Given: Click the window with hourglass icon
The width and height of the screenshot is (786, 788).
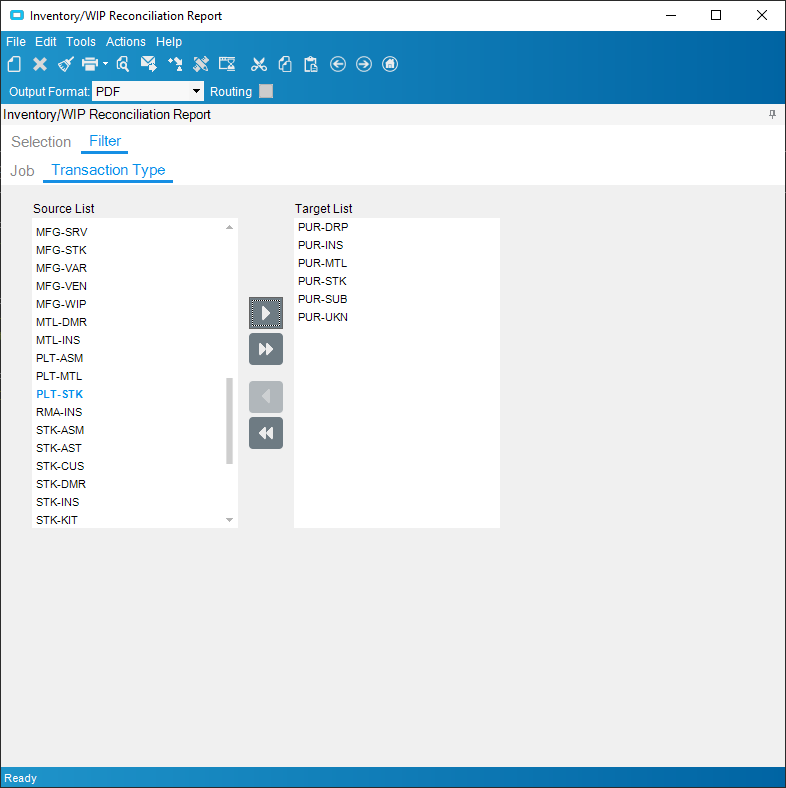Looking at the screenshot, I should coord(227,64).
